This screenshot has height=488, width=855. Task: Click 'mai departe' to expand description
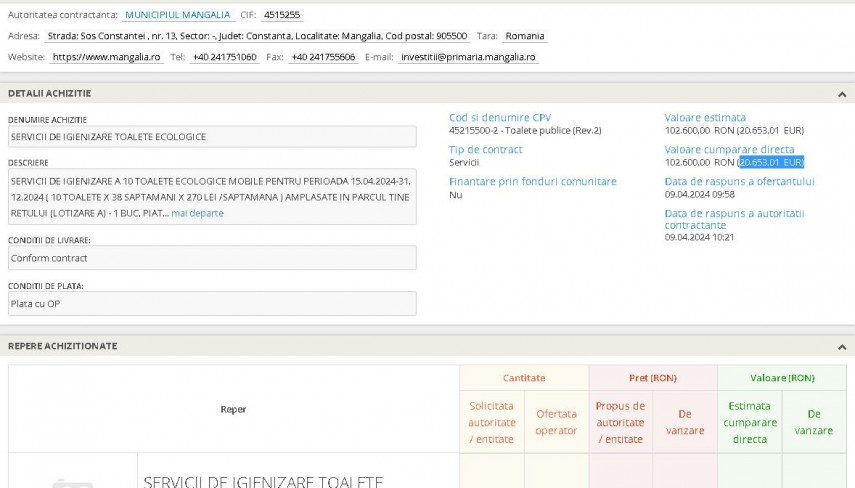coord(197,213)
